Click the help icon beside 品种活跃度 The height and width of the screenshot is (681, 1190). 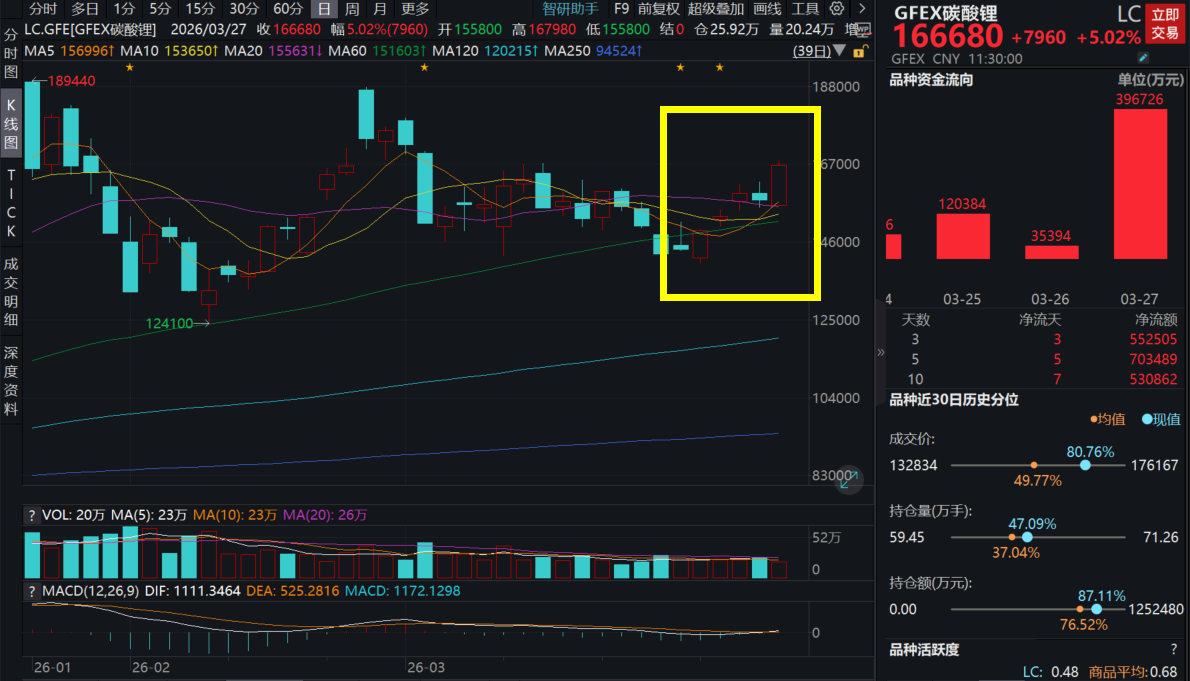(x=1174, y=650)
